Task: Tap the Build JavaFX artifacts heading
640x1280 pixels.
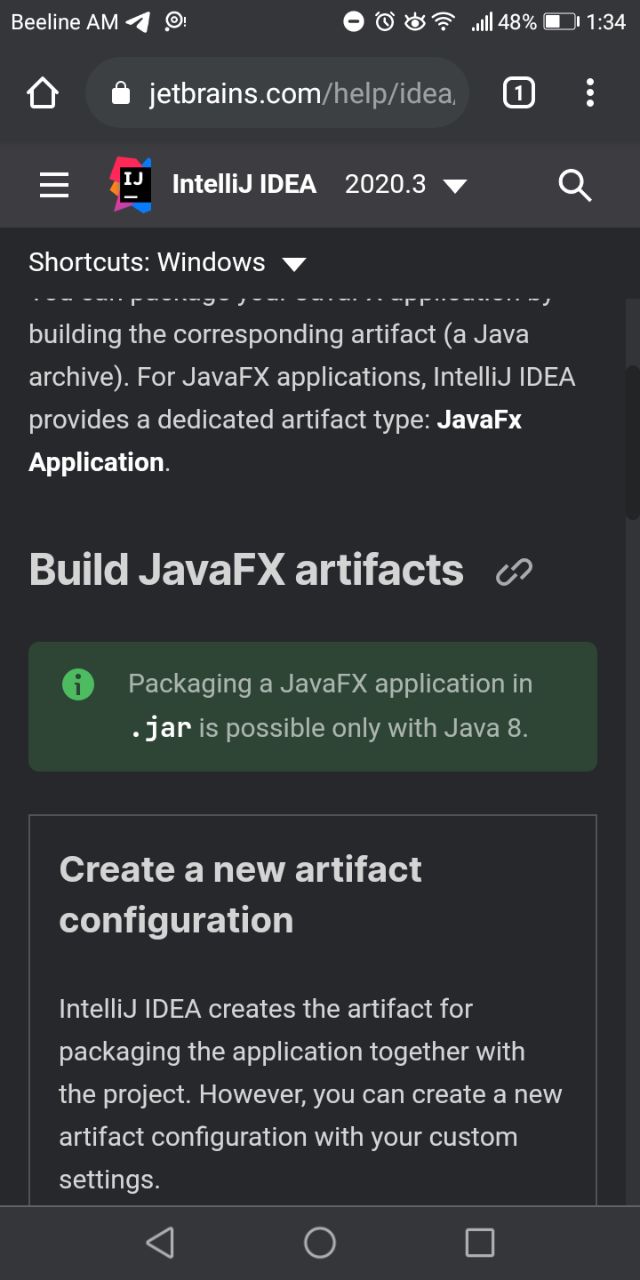Action: pyautogui.click(x=246, y=570)
